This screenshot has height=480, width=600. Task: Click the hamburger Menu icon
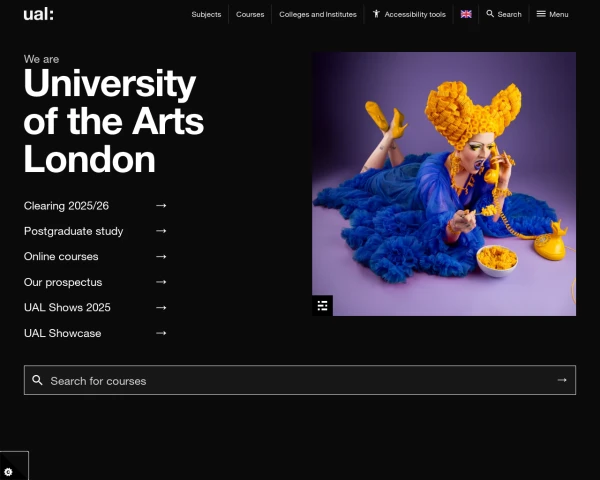[541, 14]
